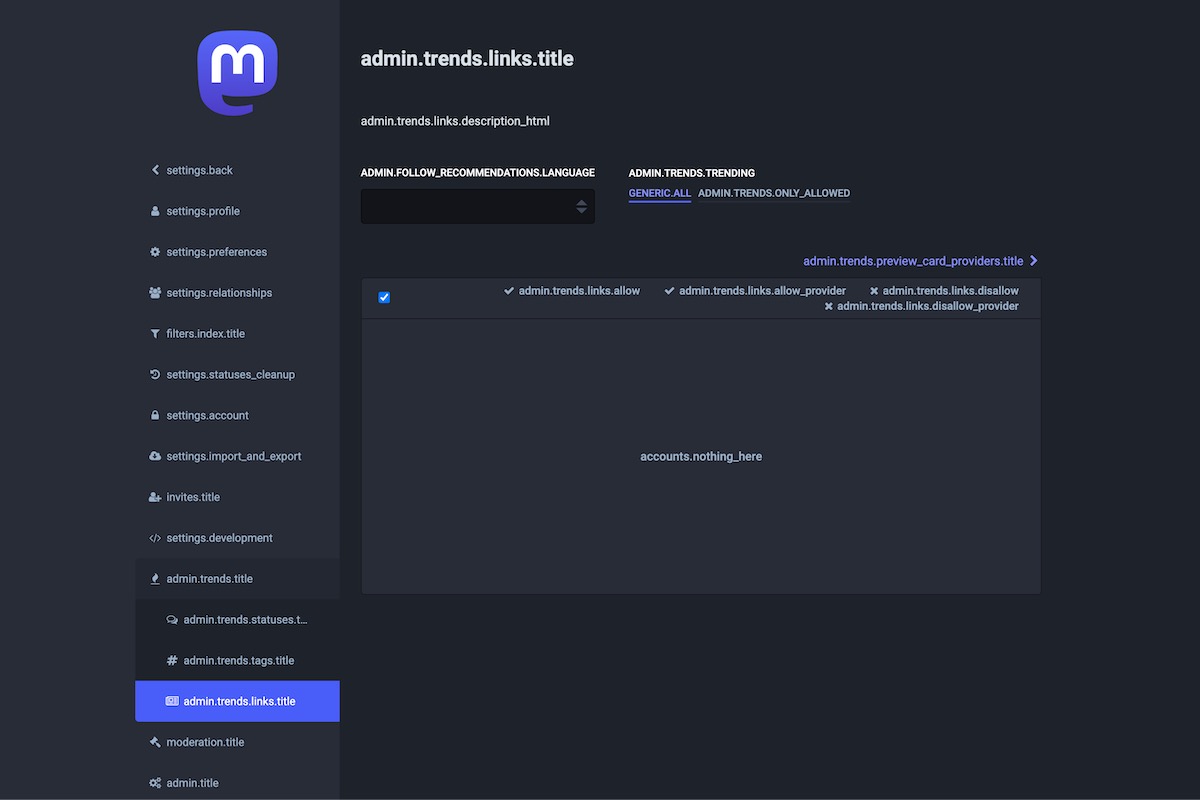This screenshot has width=1200, height=800.
Task: Click the settings.statuses_cleanup history icon
Action: coord(155,375)
